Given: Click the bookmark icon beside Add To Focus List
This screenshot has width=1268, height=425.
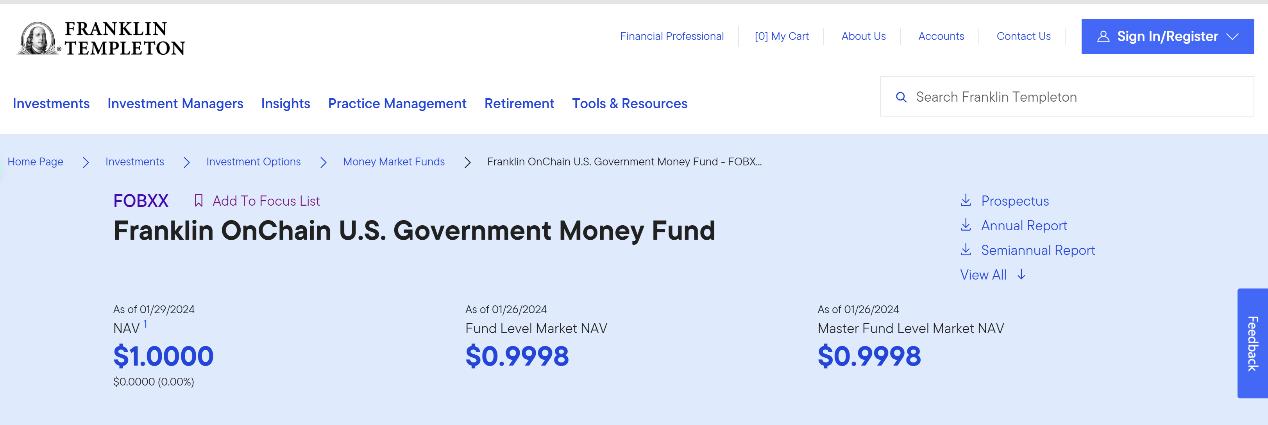Looking at the screenshot, I should [198, 201].
